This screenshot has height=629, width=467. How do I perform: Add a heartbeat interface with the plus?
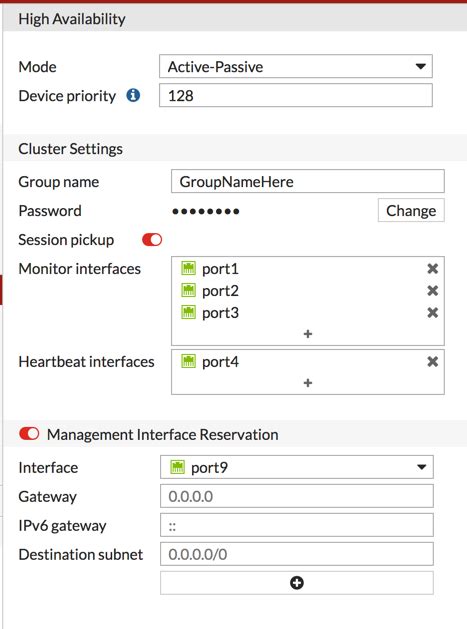[x=308, y=383]
